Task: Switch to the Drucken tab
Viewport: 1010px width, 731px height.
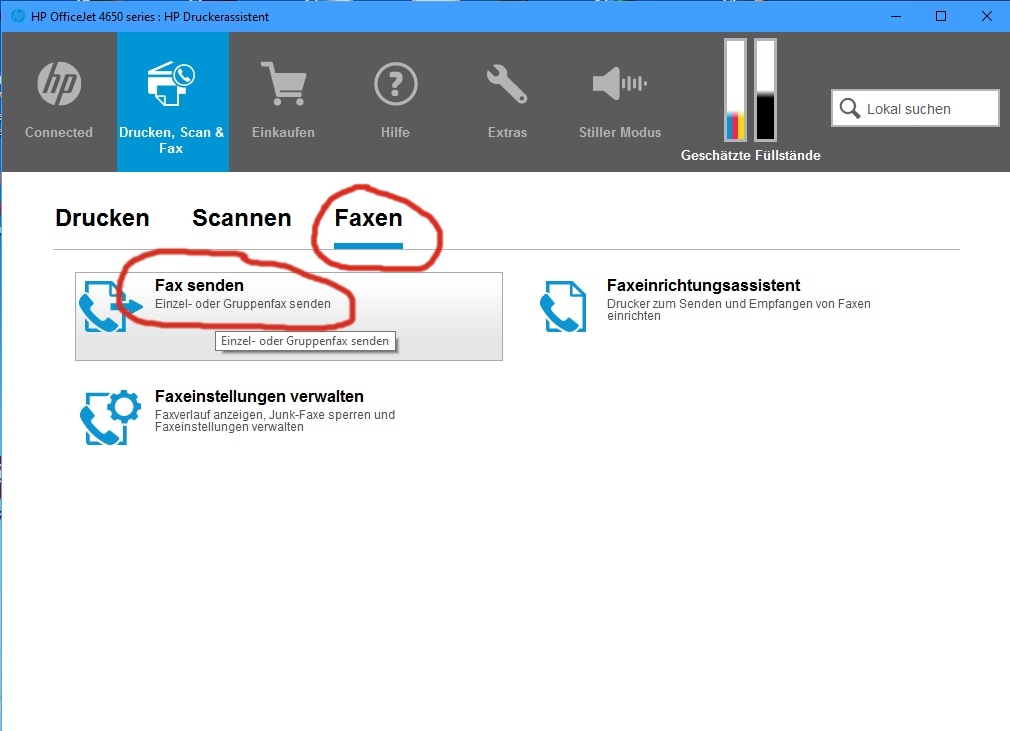Action: point(101,217)
